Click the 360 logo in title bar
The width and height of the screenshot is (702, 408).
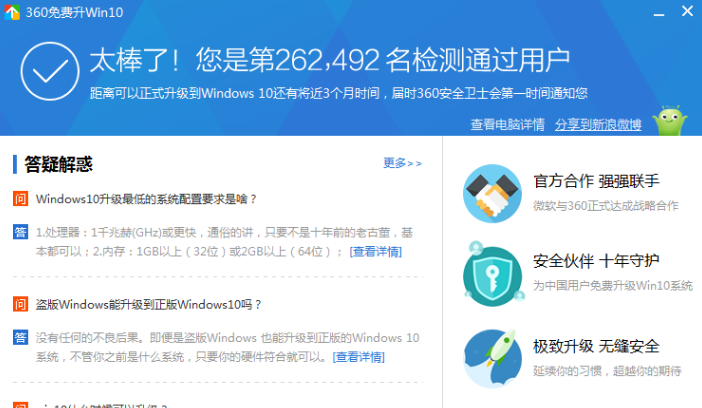point(11,11)
